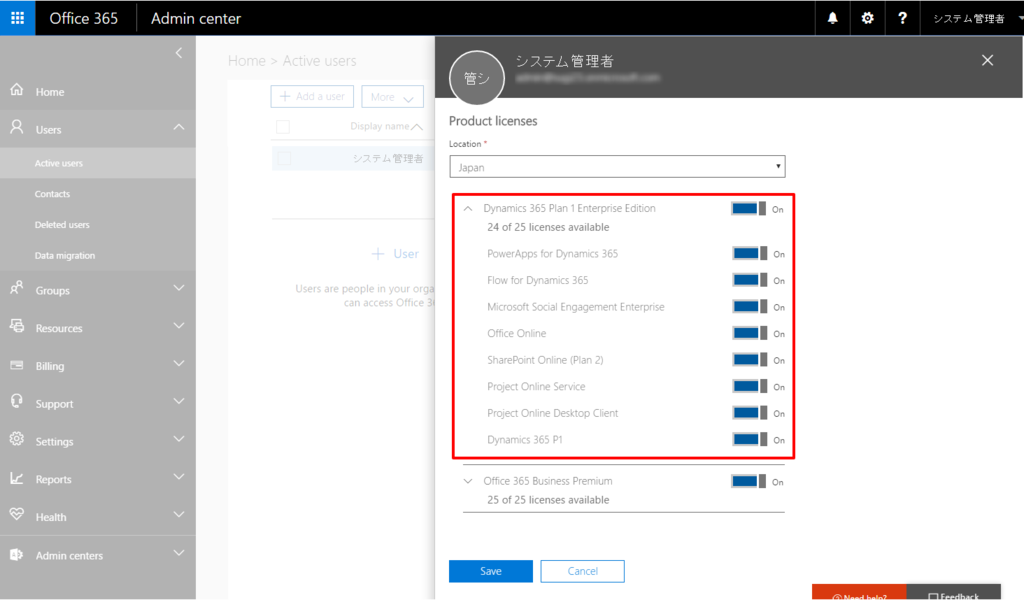Screen dimensions: 1024x600
Task: Toggle Office Online switch
Action: (x=750, y=333)
